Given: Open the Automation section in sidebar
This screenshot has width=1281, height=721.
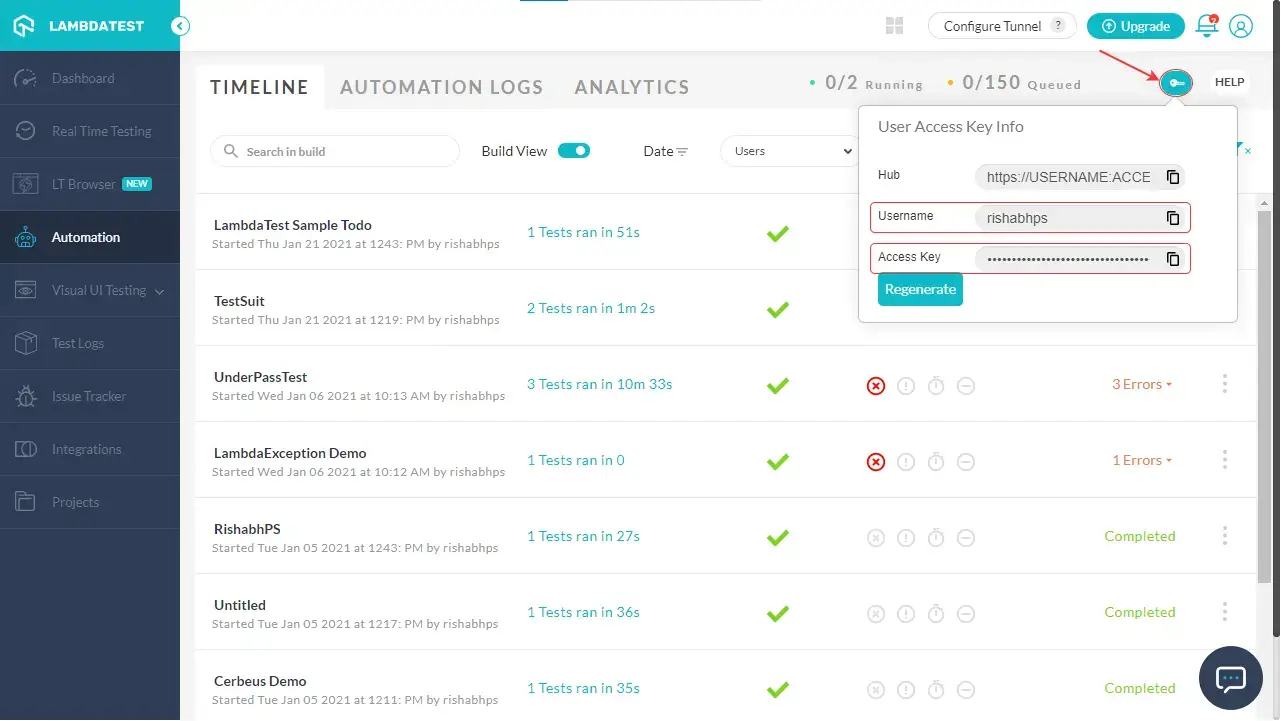Looking at the screenshot, I should (83, 237).
